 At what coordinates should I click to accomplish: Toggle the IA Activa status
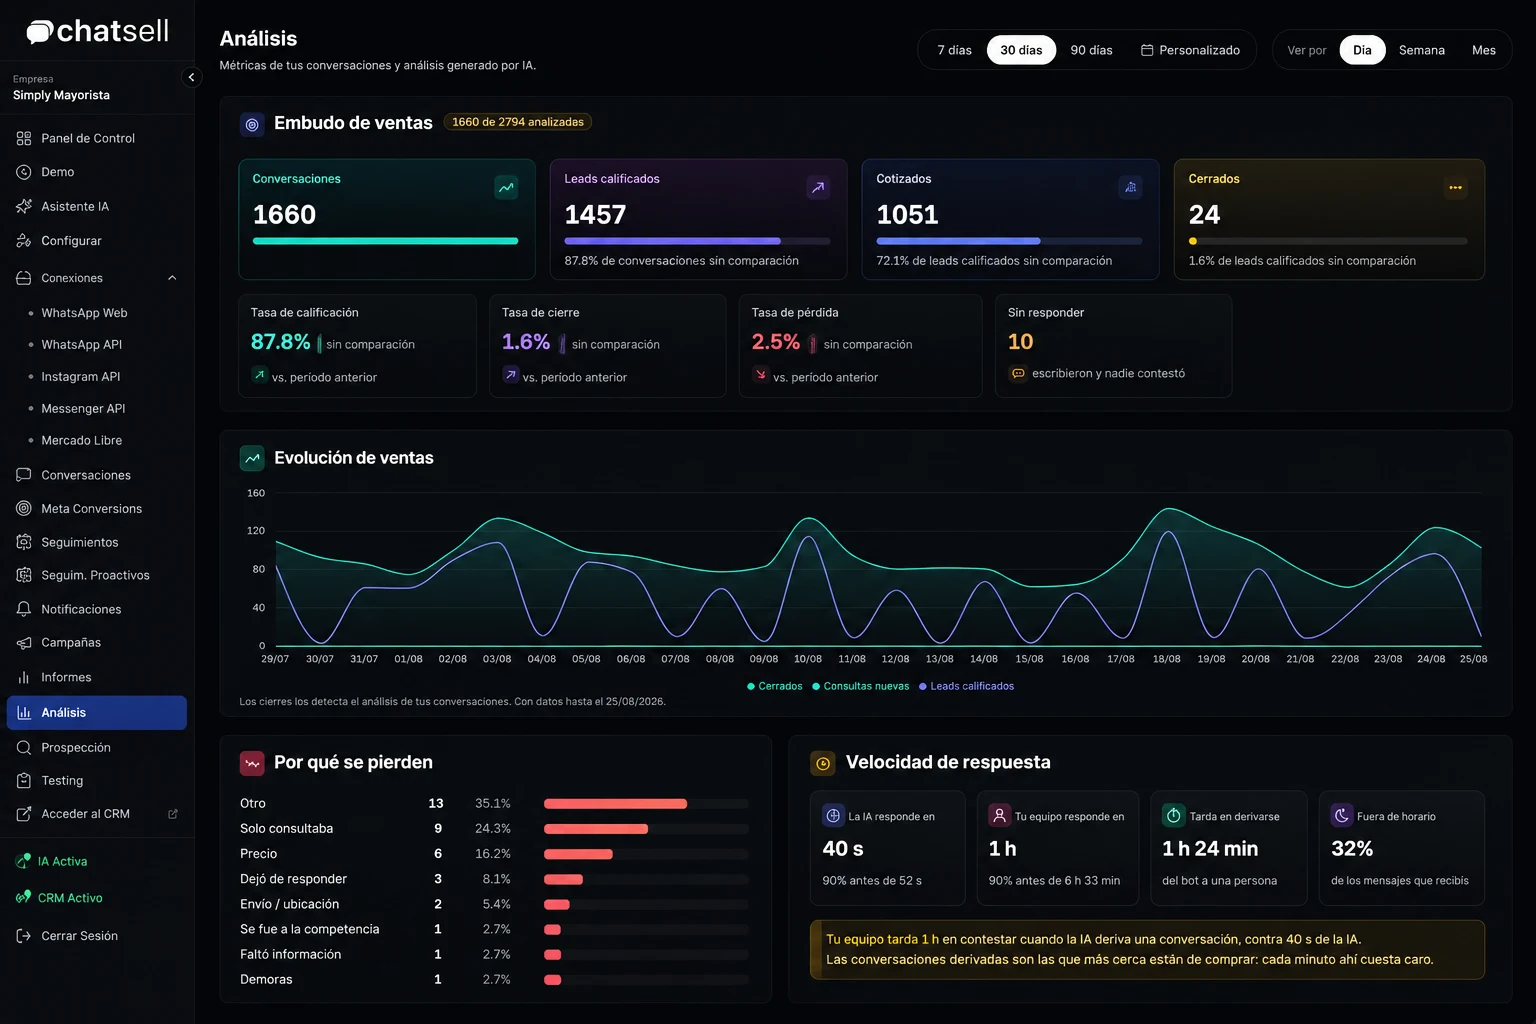[52, 861]
